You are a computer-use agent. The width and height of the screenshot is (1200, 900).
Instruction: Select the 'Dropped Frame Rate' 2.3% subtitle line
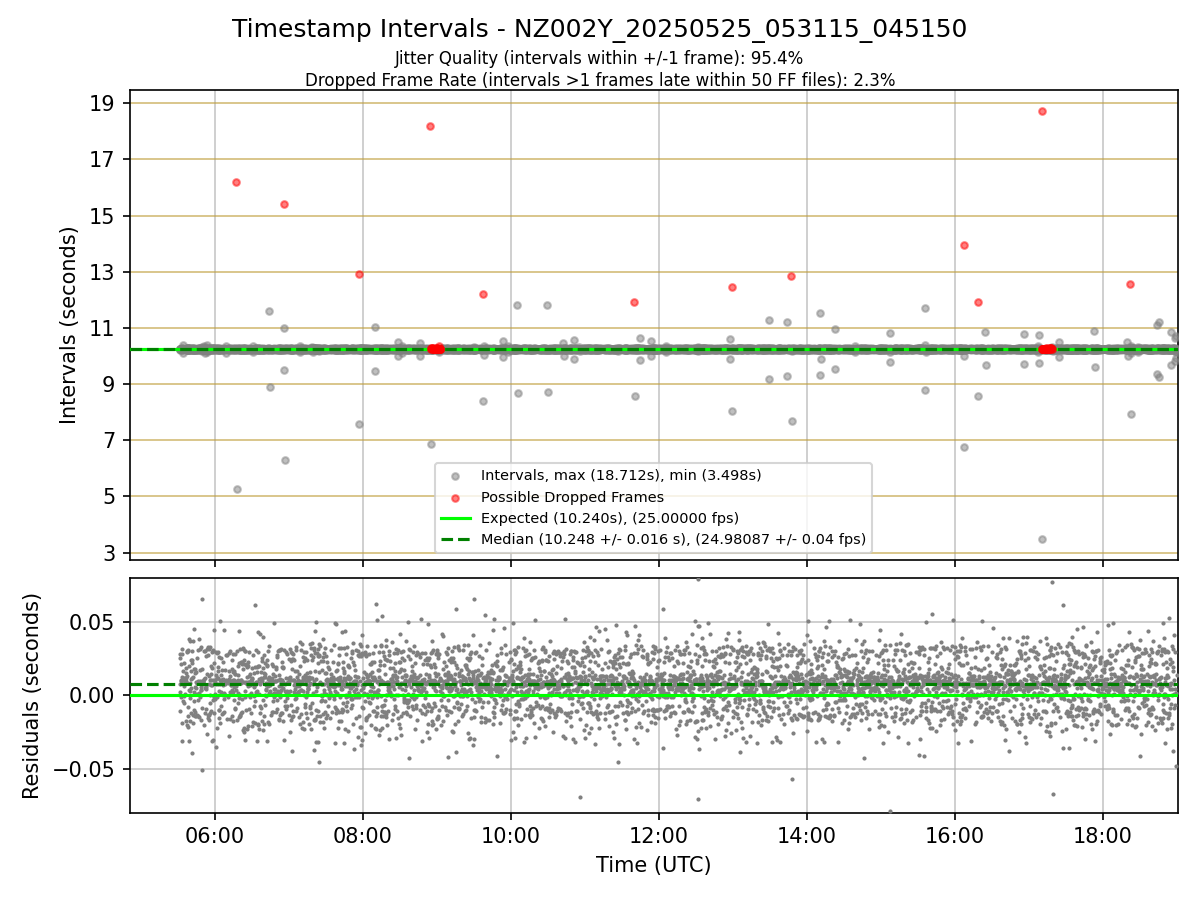point(599,79)
